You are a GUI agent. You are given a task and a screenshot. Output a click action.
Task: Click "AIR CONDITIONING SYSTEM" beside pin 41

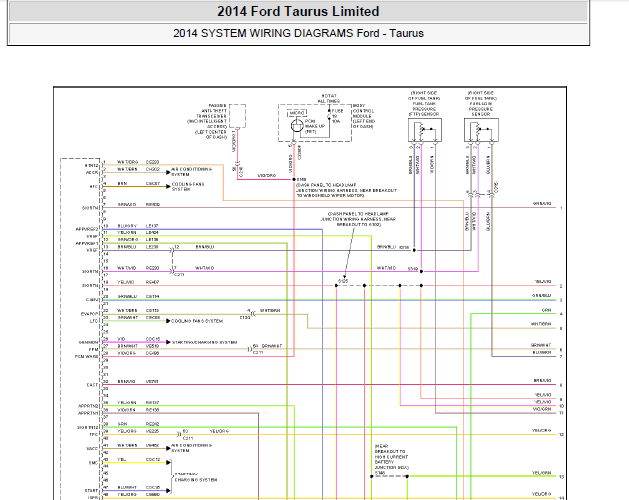coord(192,448)
